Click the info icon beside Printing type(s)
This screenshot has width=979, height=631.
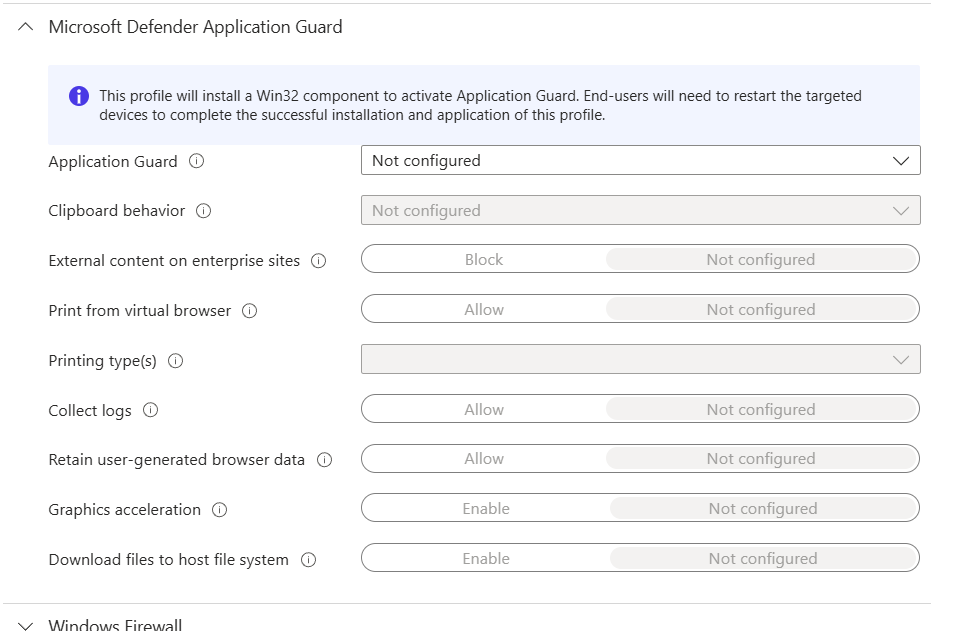175,361
